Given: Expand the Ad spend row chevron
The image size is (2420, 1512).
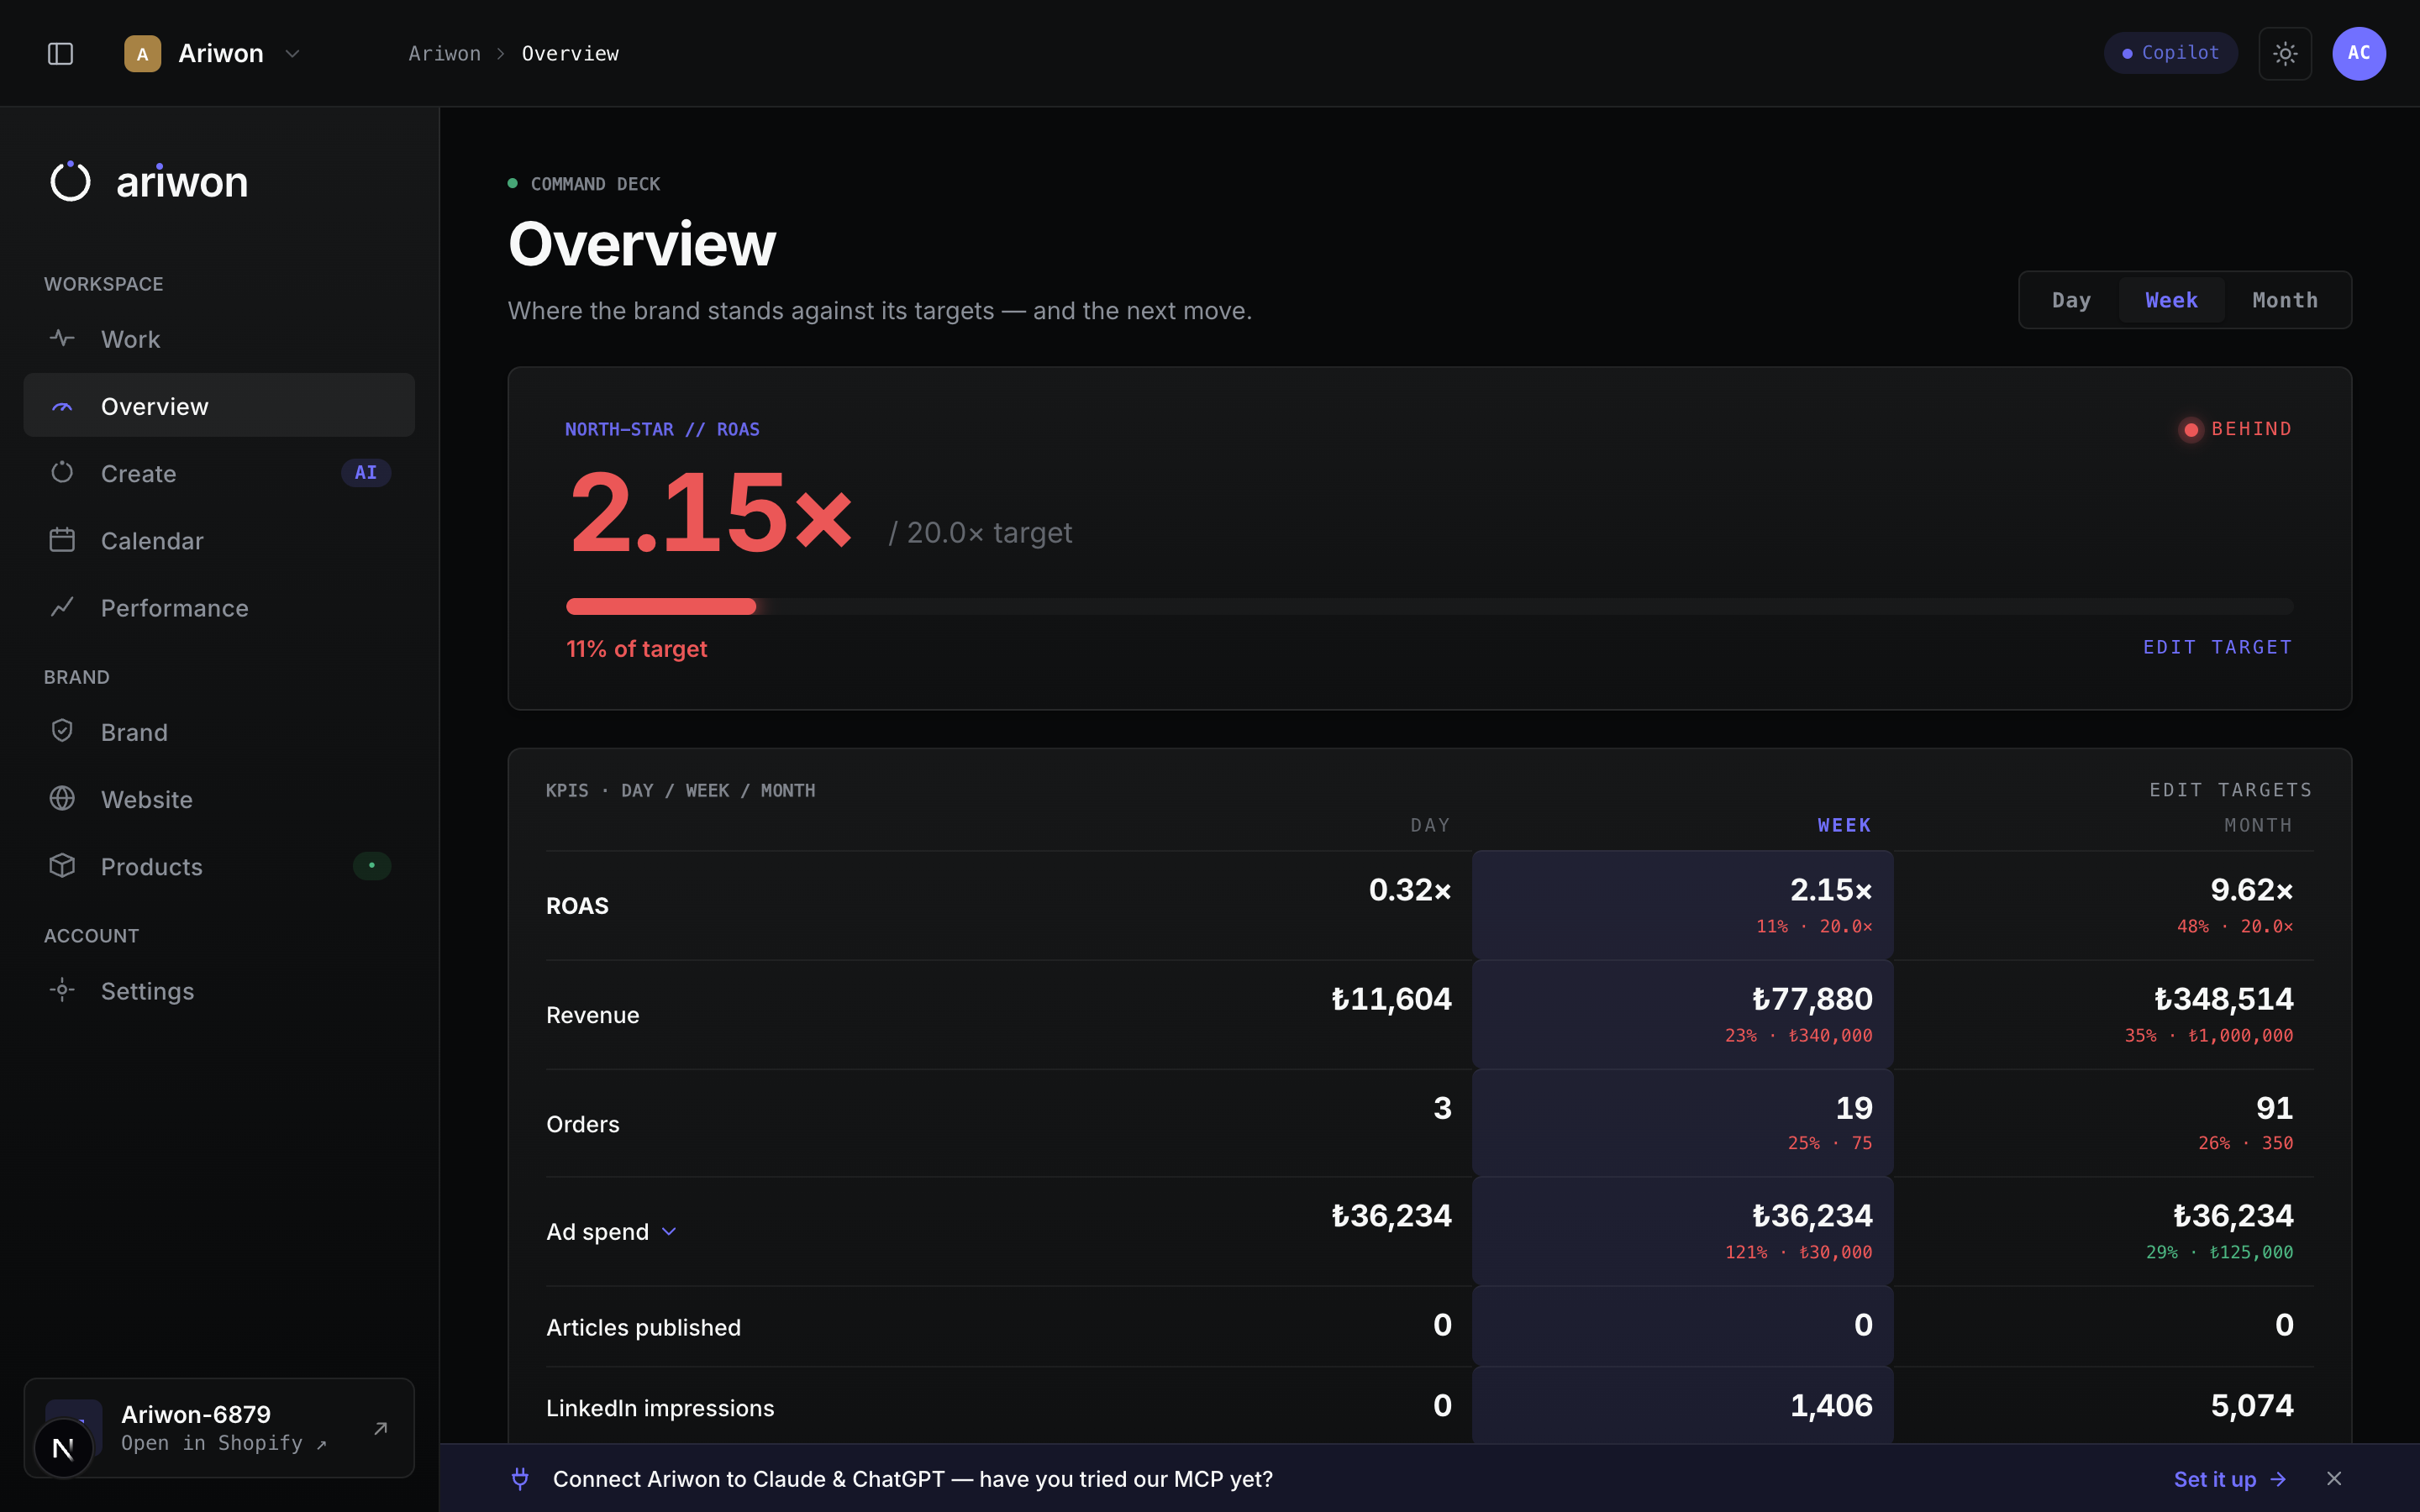Looking at the screenshot, I should (x=669, y=1231).
